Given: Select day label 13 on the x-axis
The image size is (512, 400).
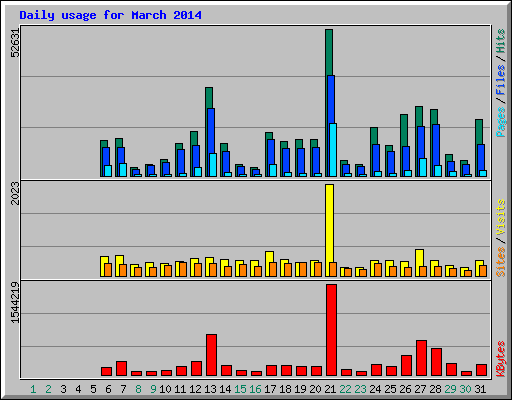Looking at the screenshot, I should pos(210,389).
